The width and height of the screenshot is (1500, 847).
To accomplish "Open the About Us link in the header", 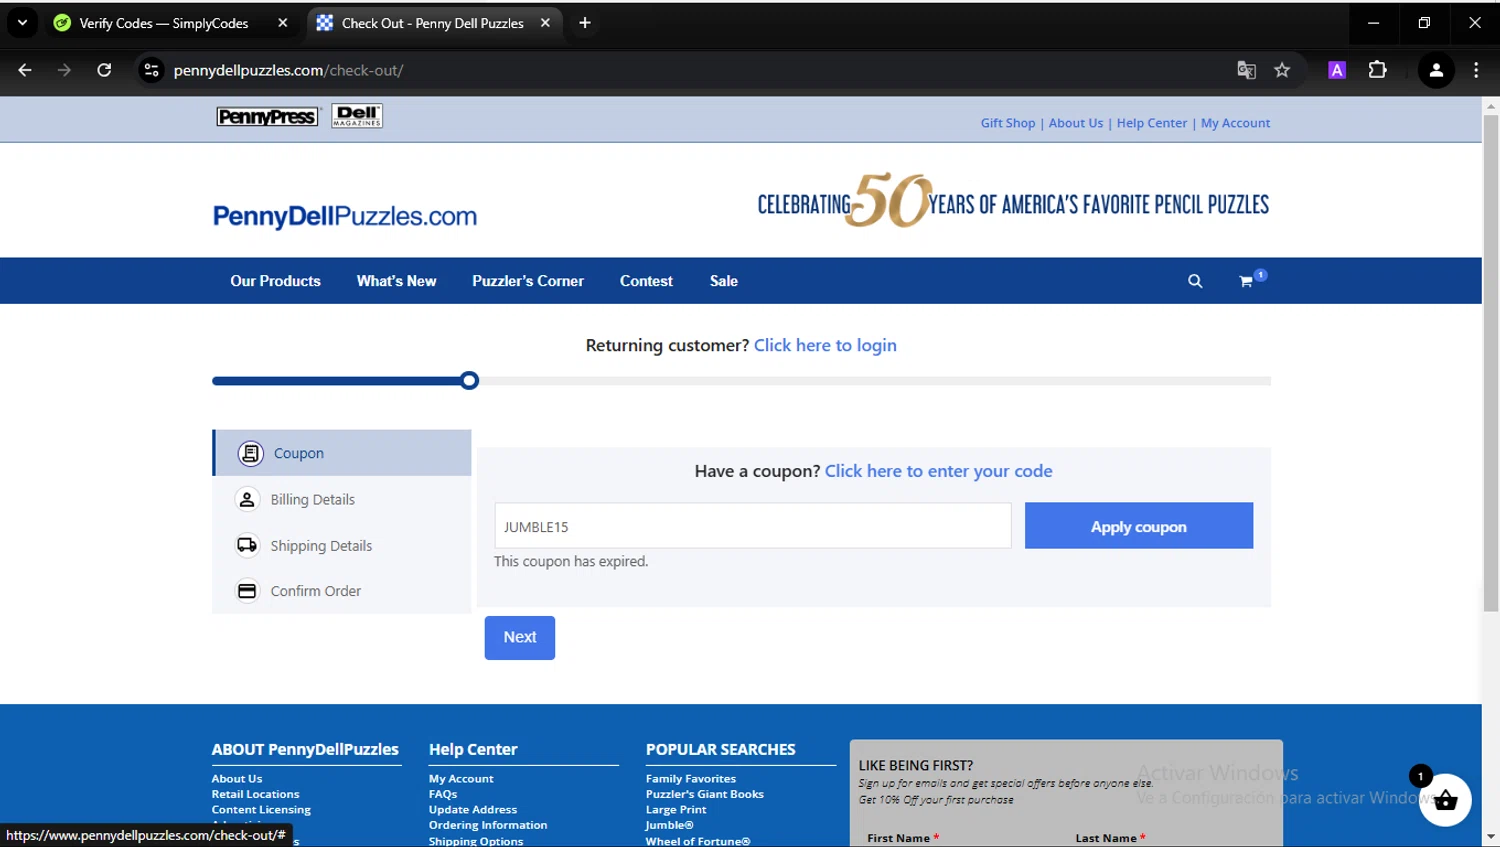I will pos(1076,123).
